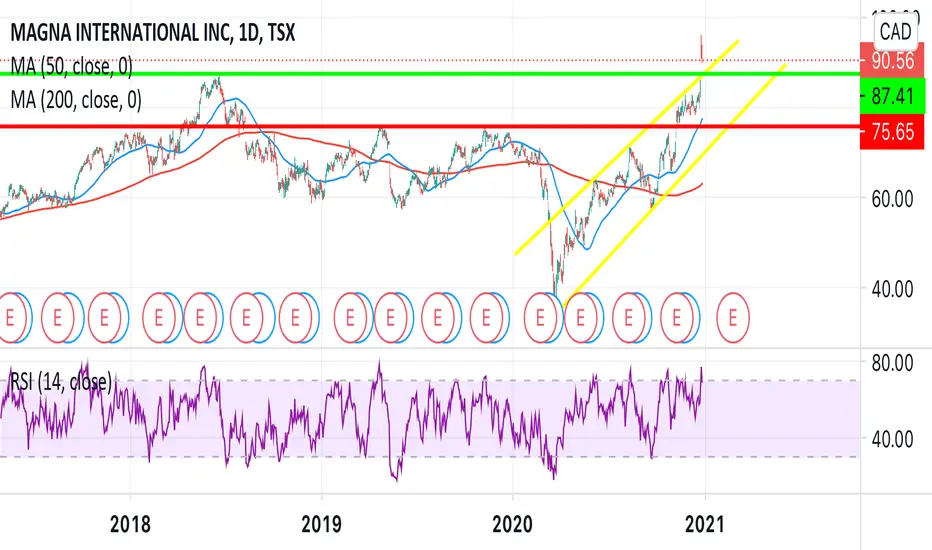The width and height of the screenshot is (932, 550).
Task: Open the last earnings marker of 2020
Action: coord(676,318)
